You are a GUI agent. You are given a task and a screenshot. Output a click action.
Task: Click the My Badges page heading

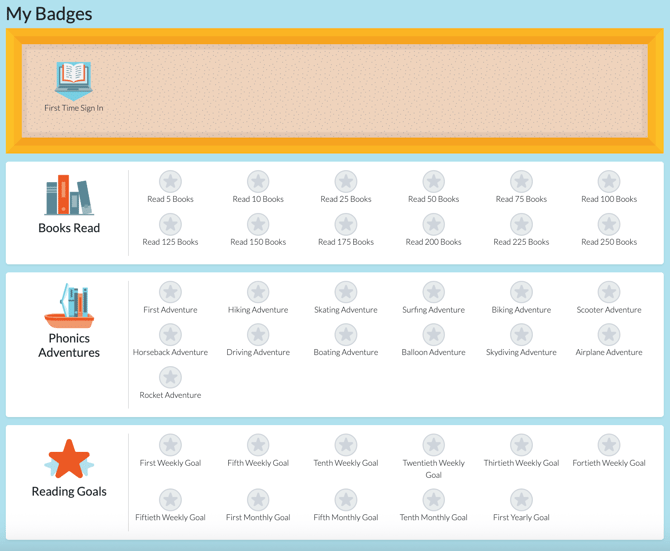pos(49,14)
